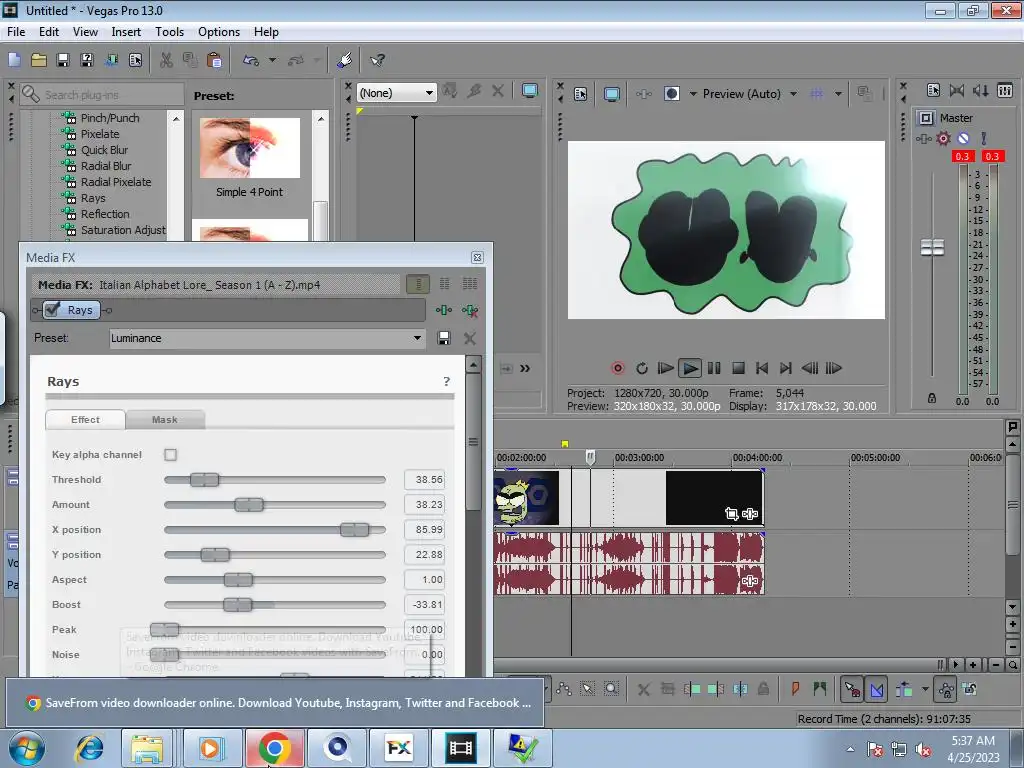
Task: Click the Plug-In Chain icon in Media FX
Action: click(444, 310)
